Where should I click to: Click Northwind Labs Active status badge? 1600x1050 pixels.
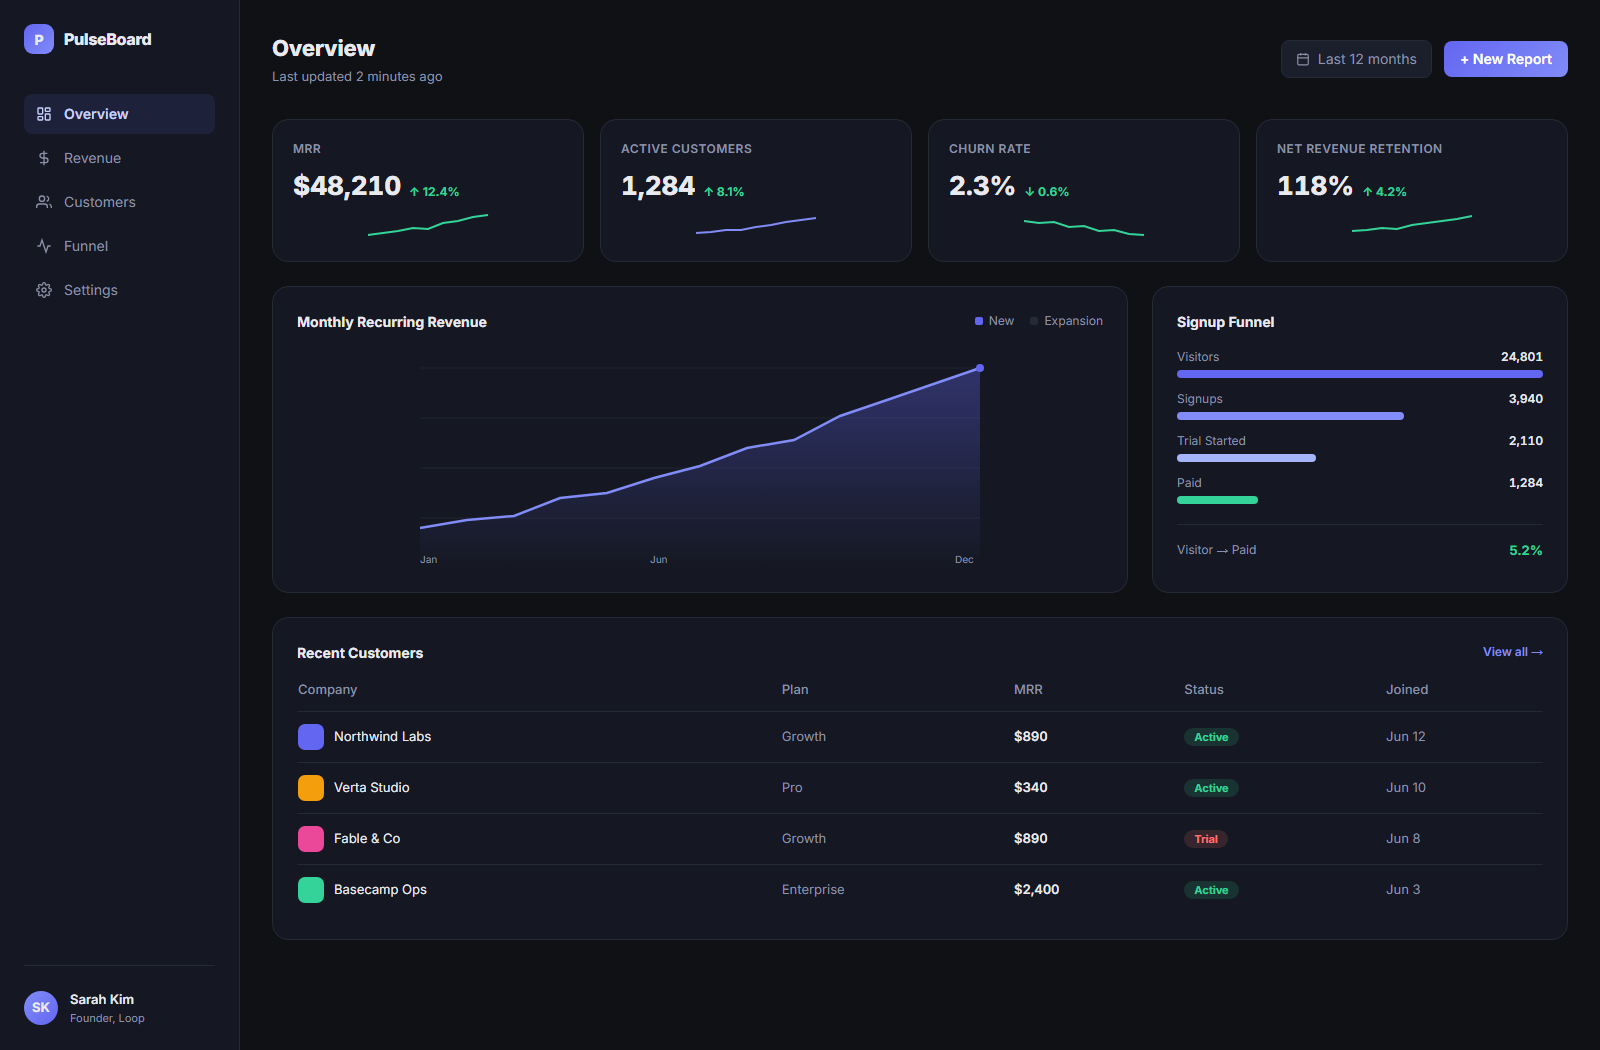(x=1211, y=737)
